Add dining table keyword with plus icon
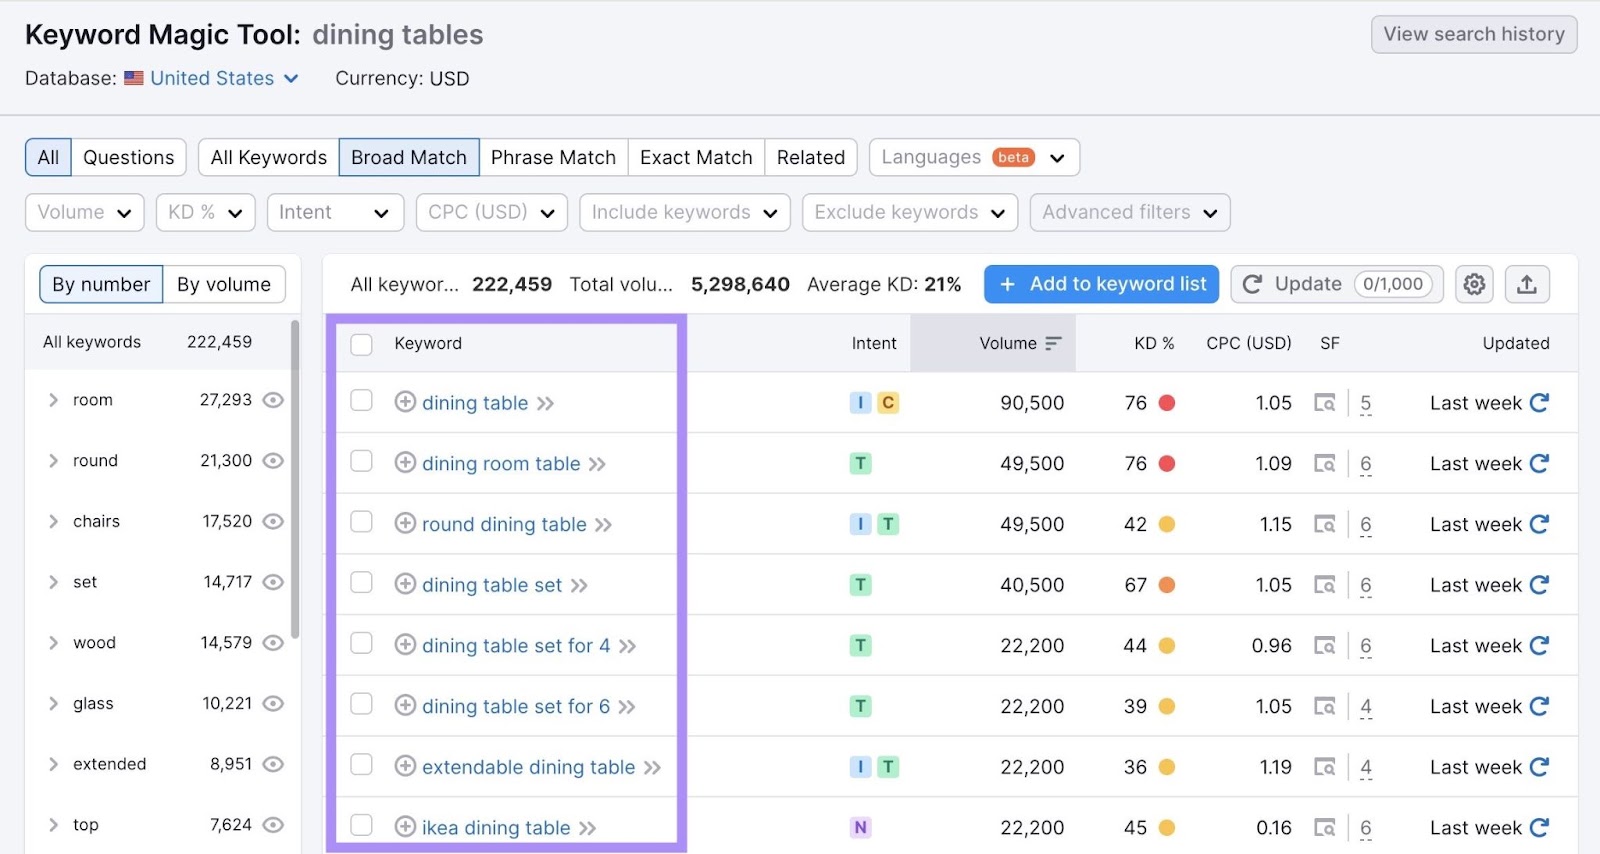This screenshot has height=854, width=1600. tap(405, 402)
